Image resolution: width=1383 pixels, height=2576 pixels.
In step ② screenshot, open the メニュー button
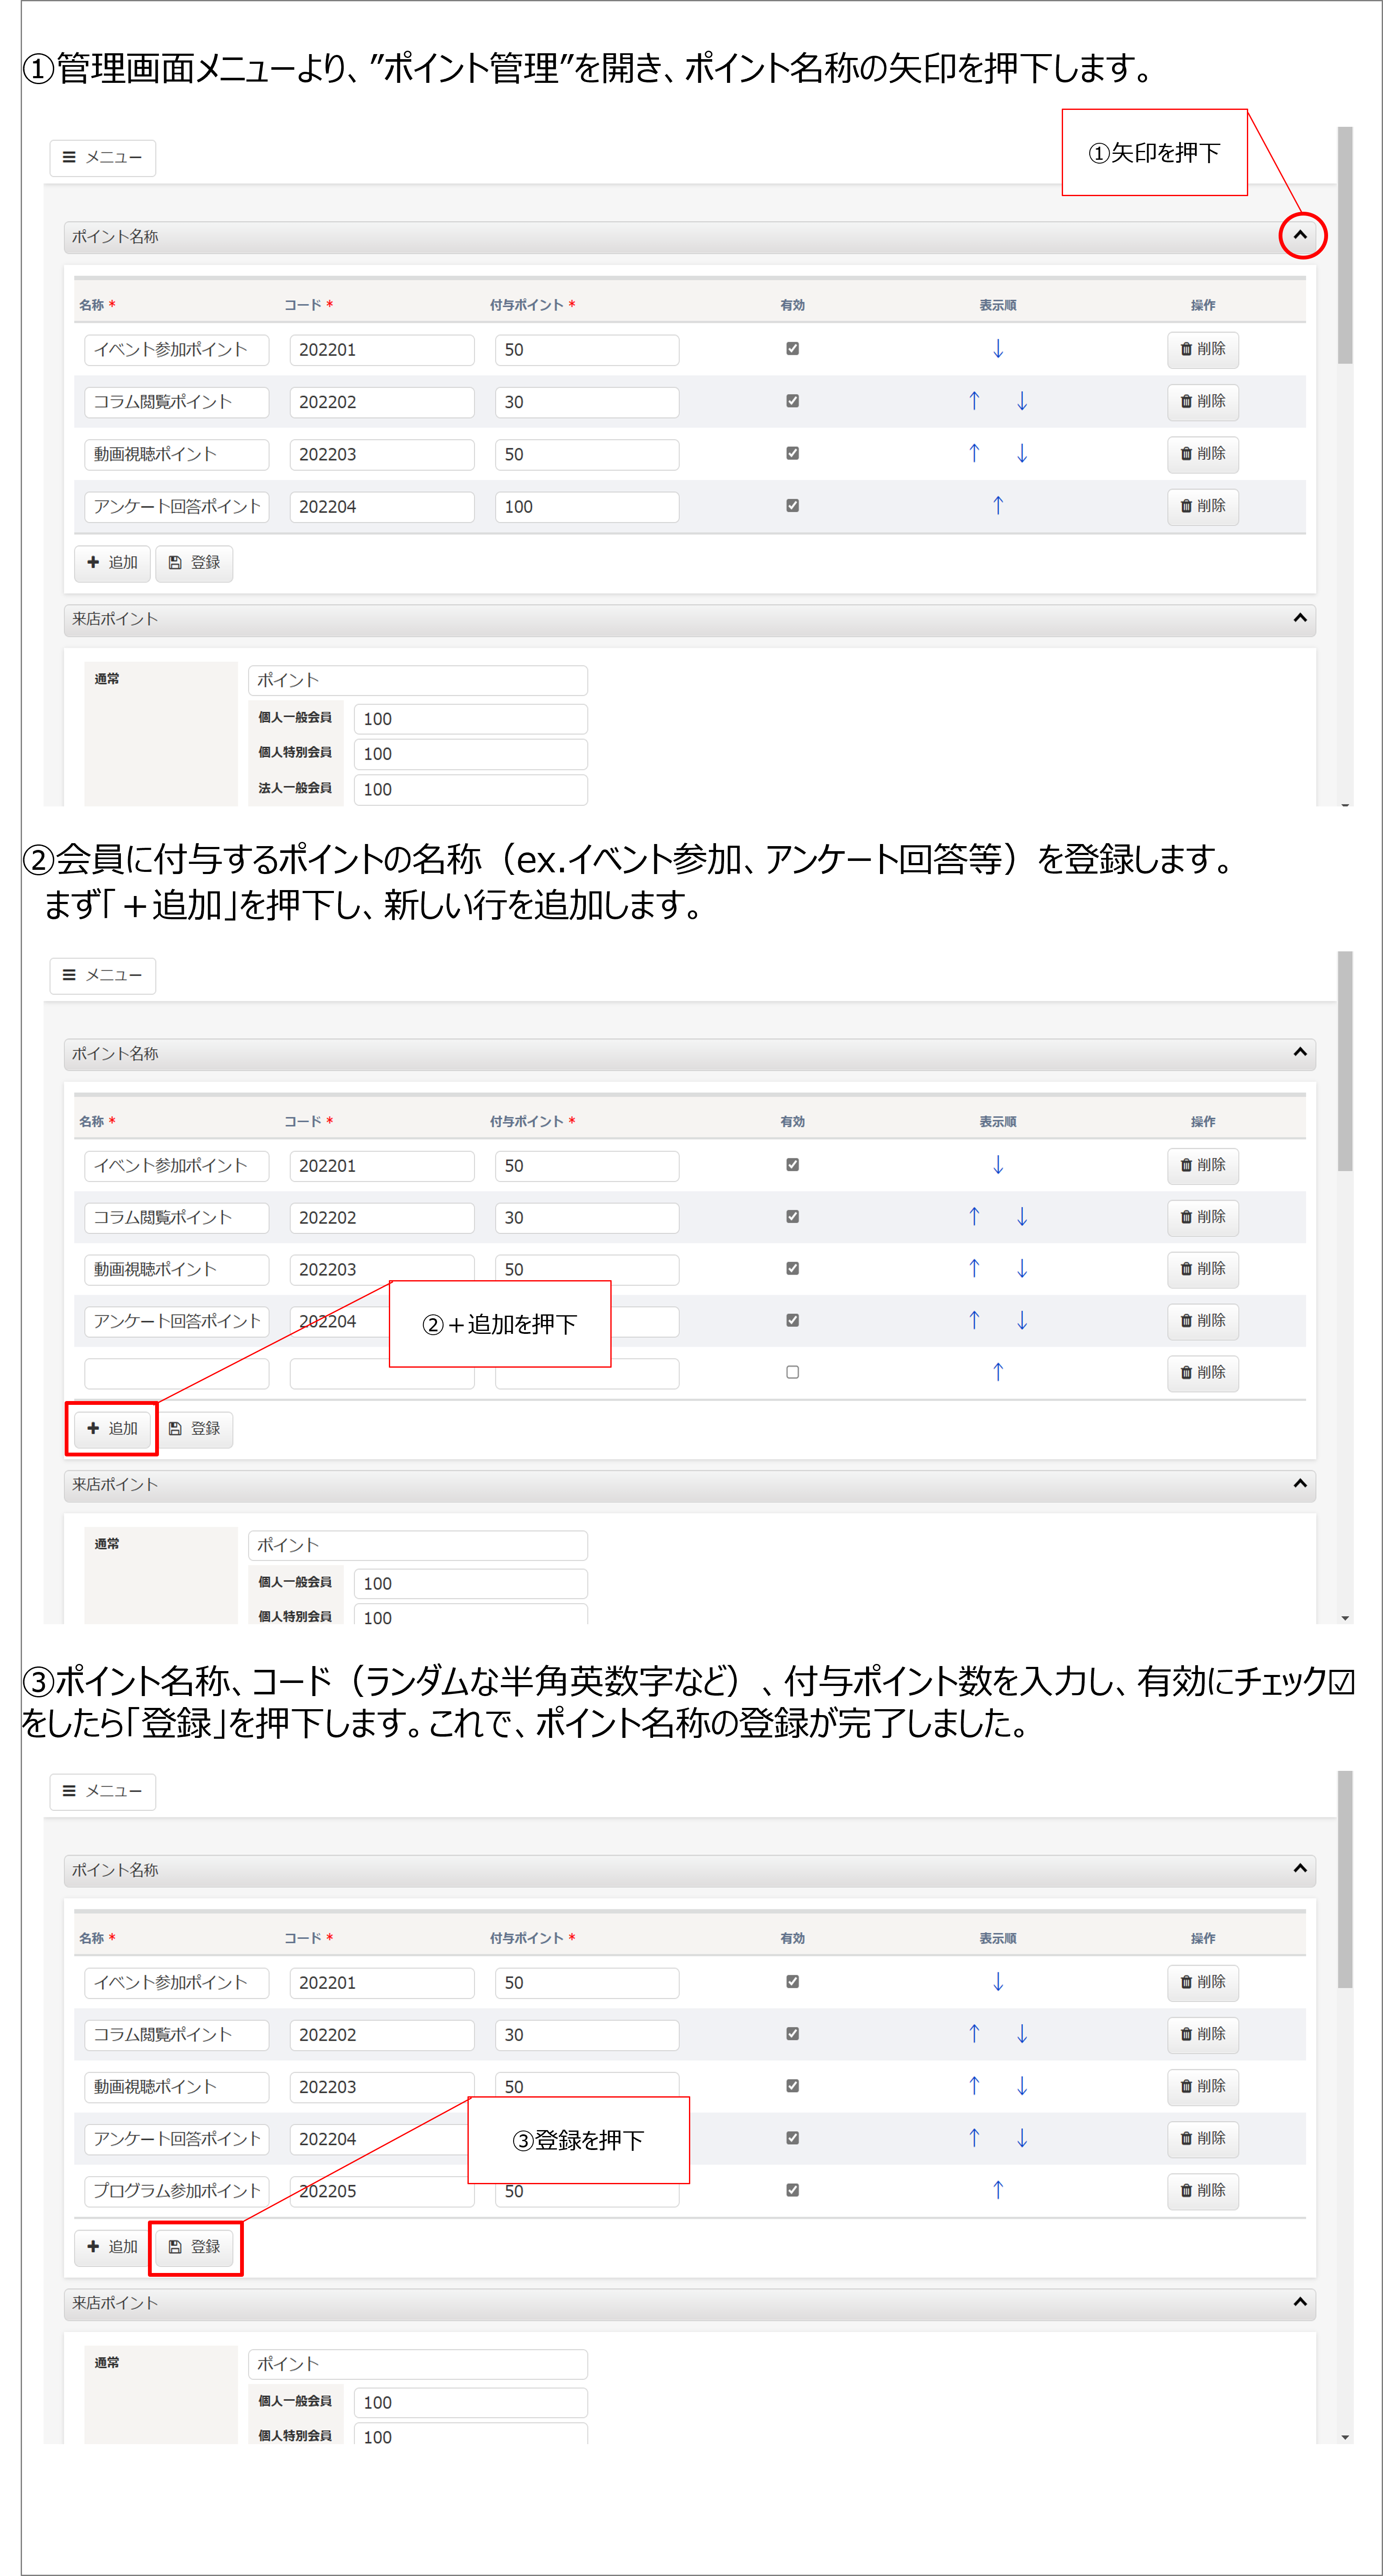103,975
